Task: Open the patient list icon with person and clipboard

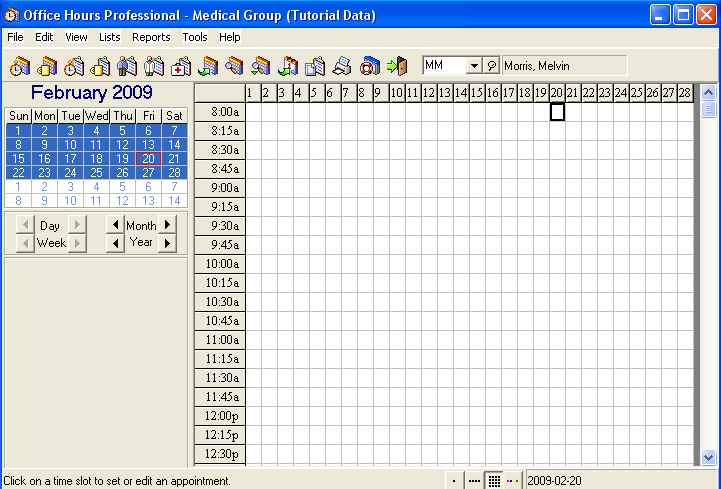Action: tap(127, 66)
